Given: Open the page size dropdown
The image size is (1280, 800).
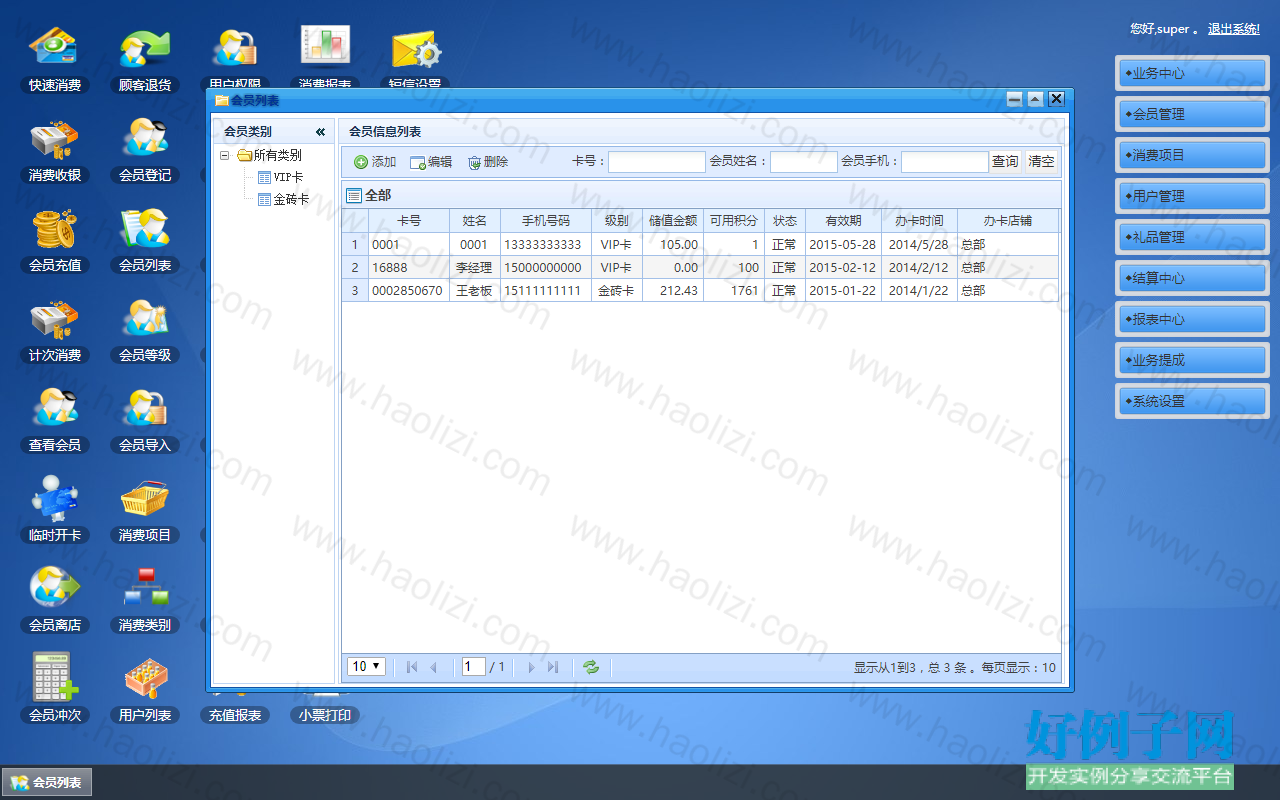Looking at the screenshot, I should (366, 667).
